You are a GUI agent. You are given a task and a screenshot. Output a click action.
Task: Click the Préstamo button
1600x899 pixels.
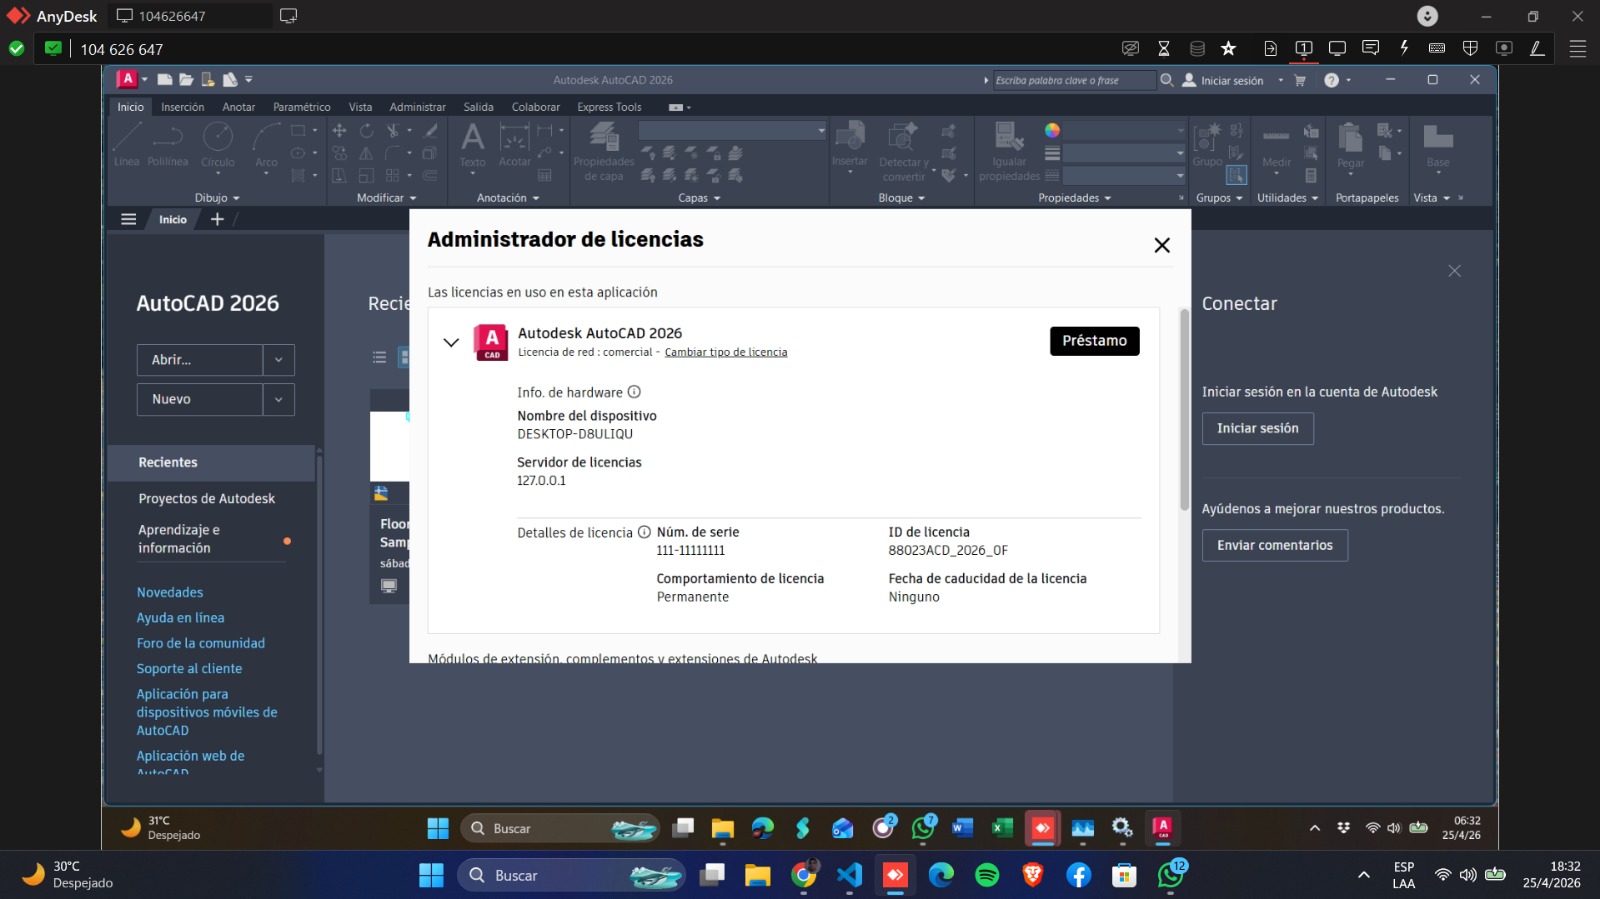click(x=1094, y=341)
